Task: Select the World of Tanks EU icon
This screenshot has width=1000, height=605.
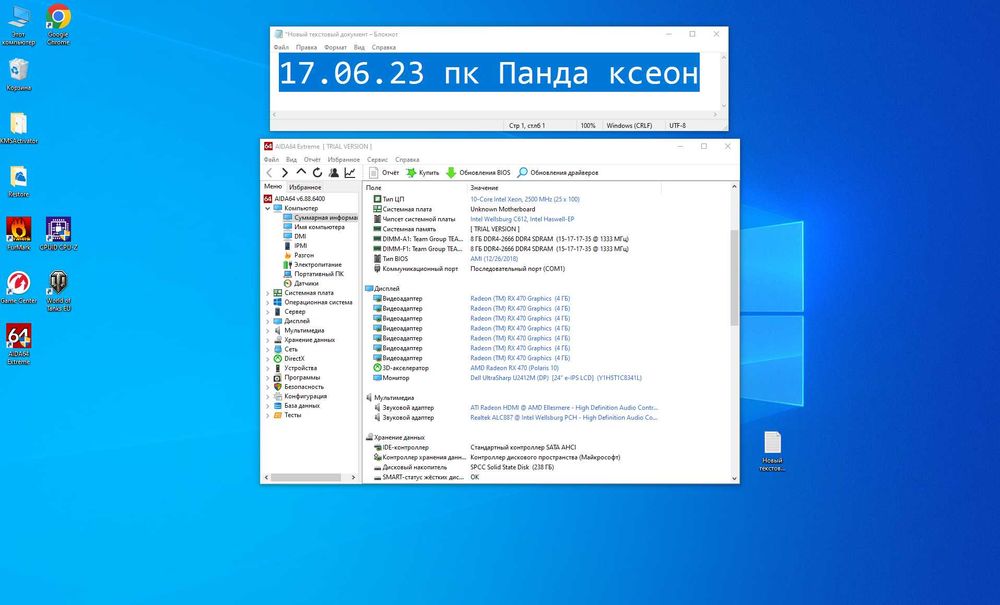Action: point(58,291)
